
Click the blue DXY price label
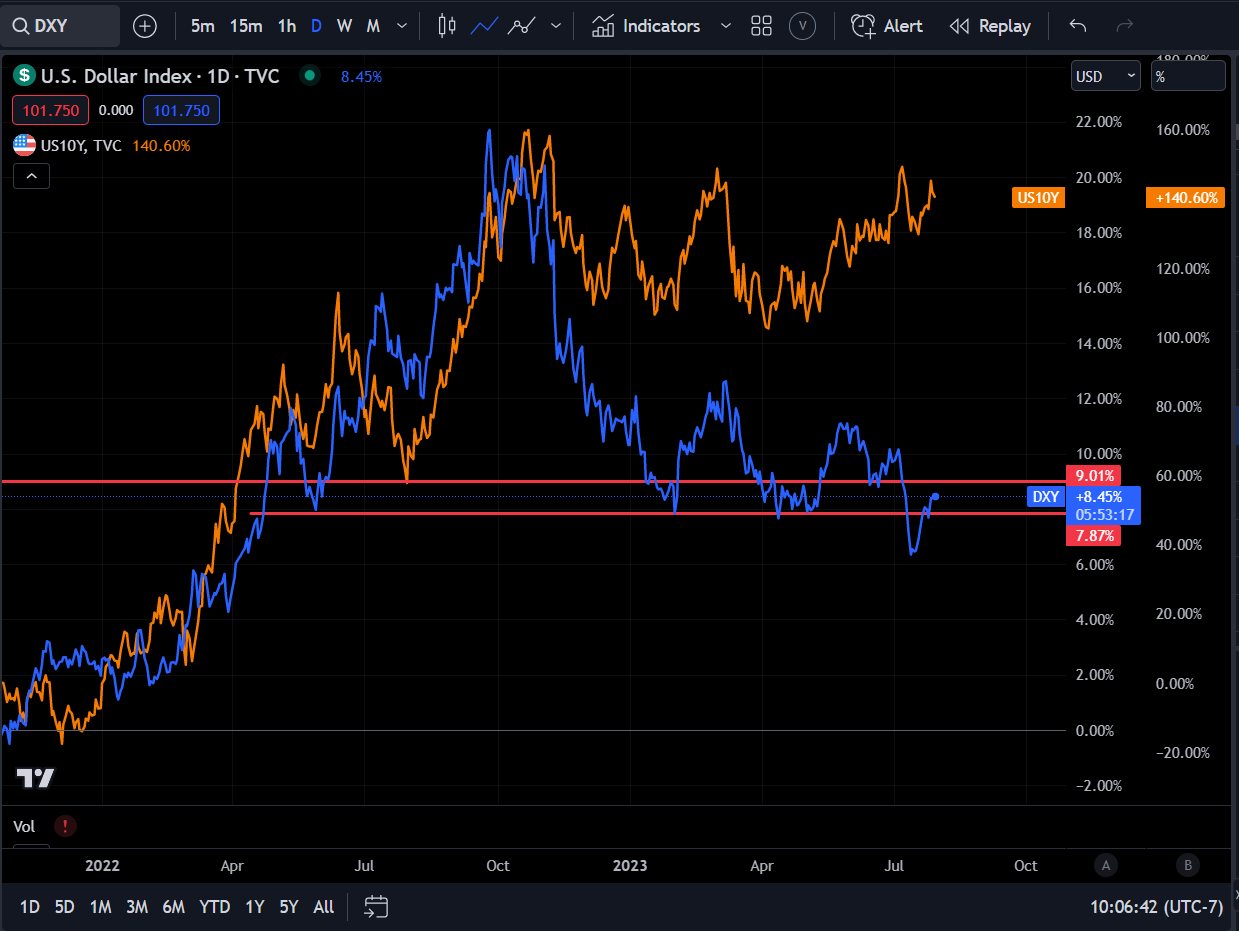pos(1046,497)
